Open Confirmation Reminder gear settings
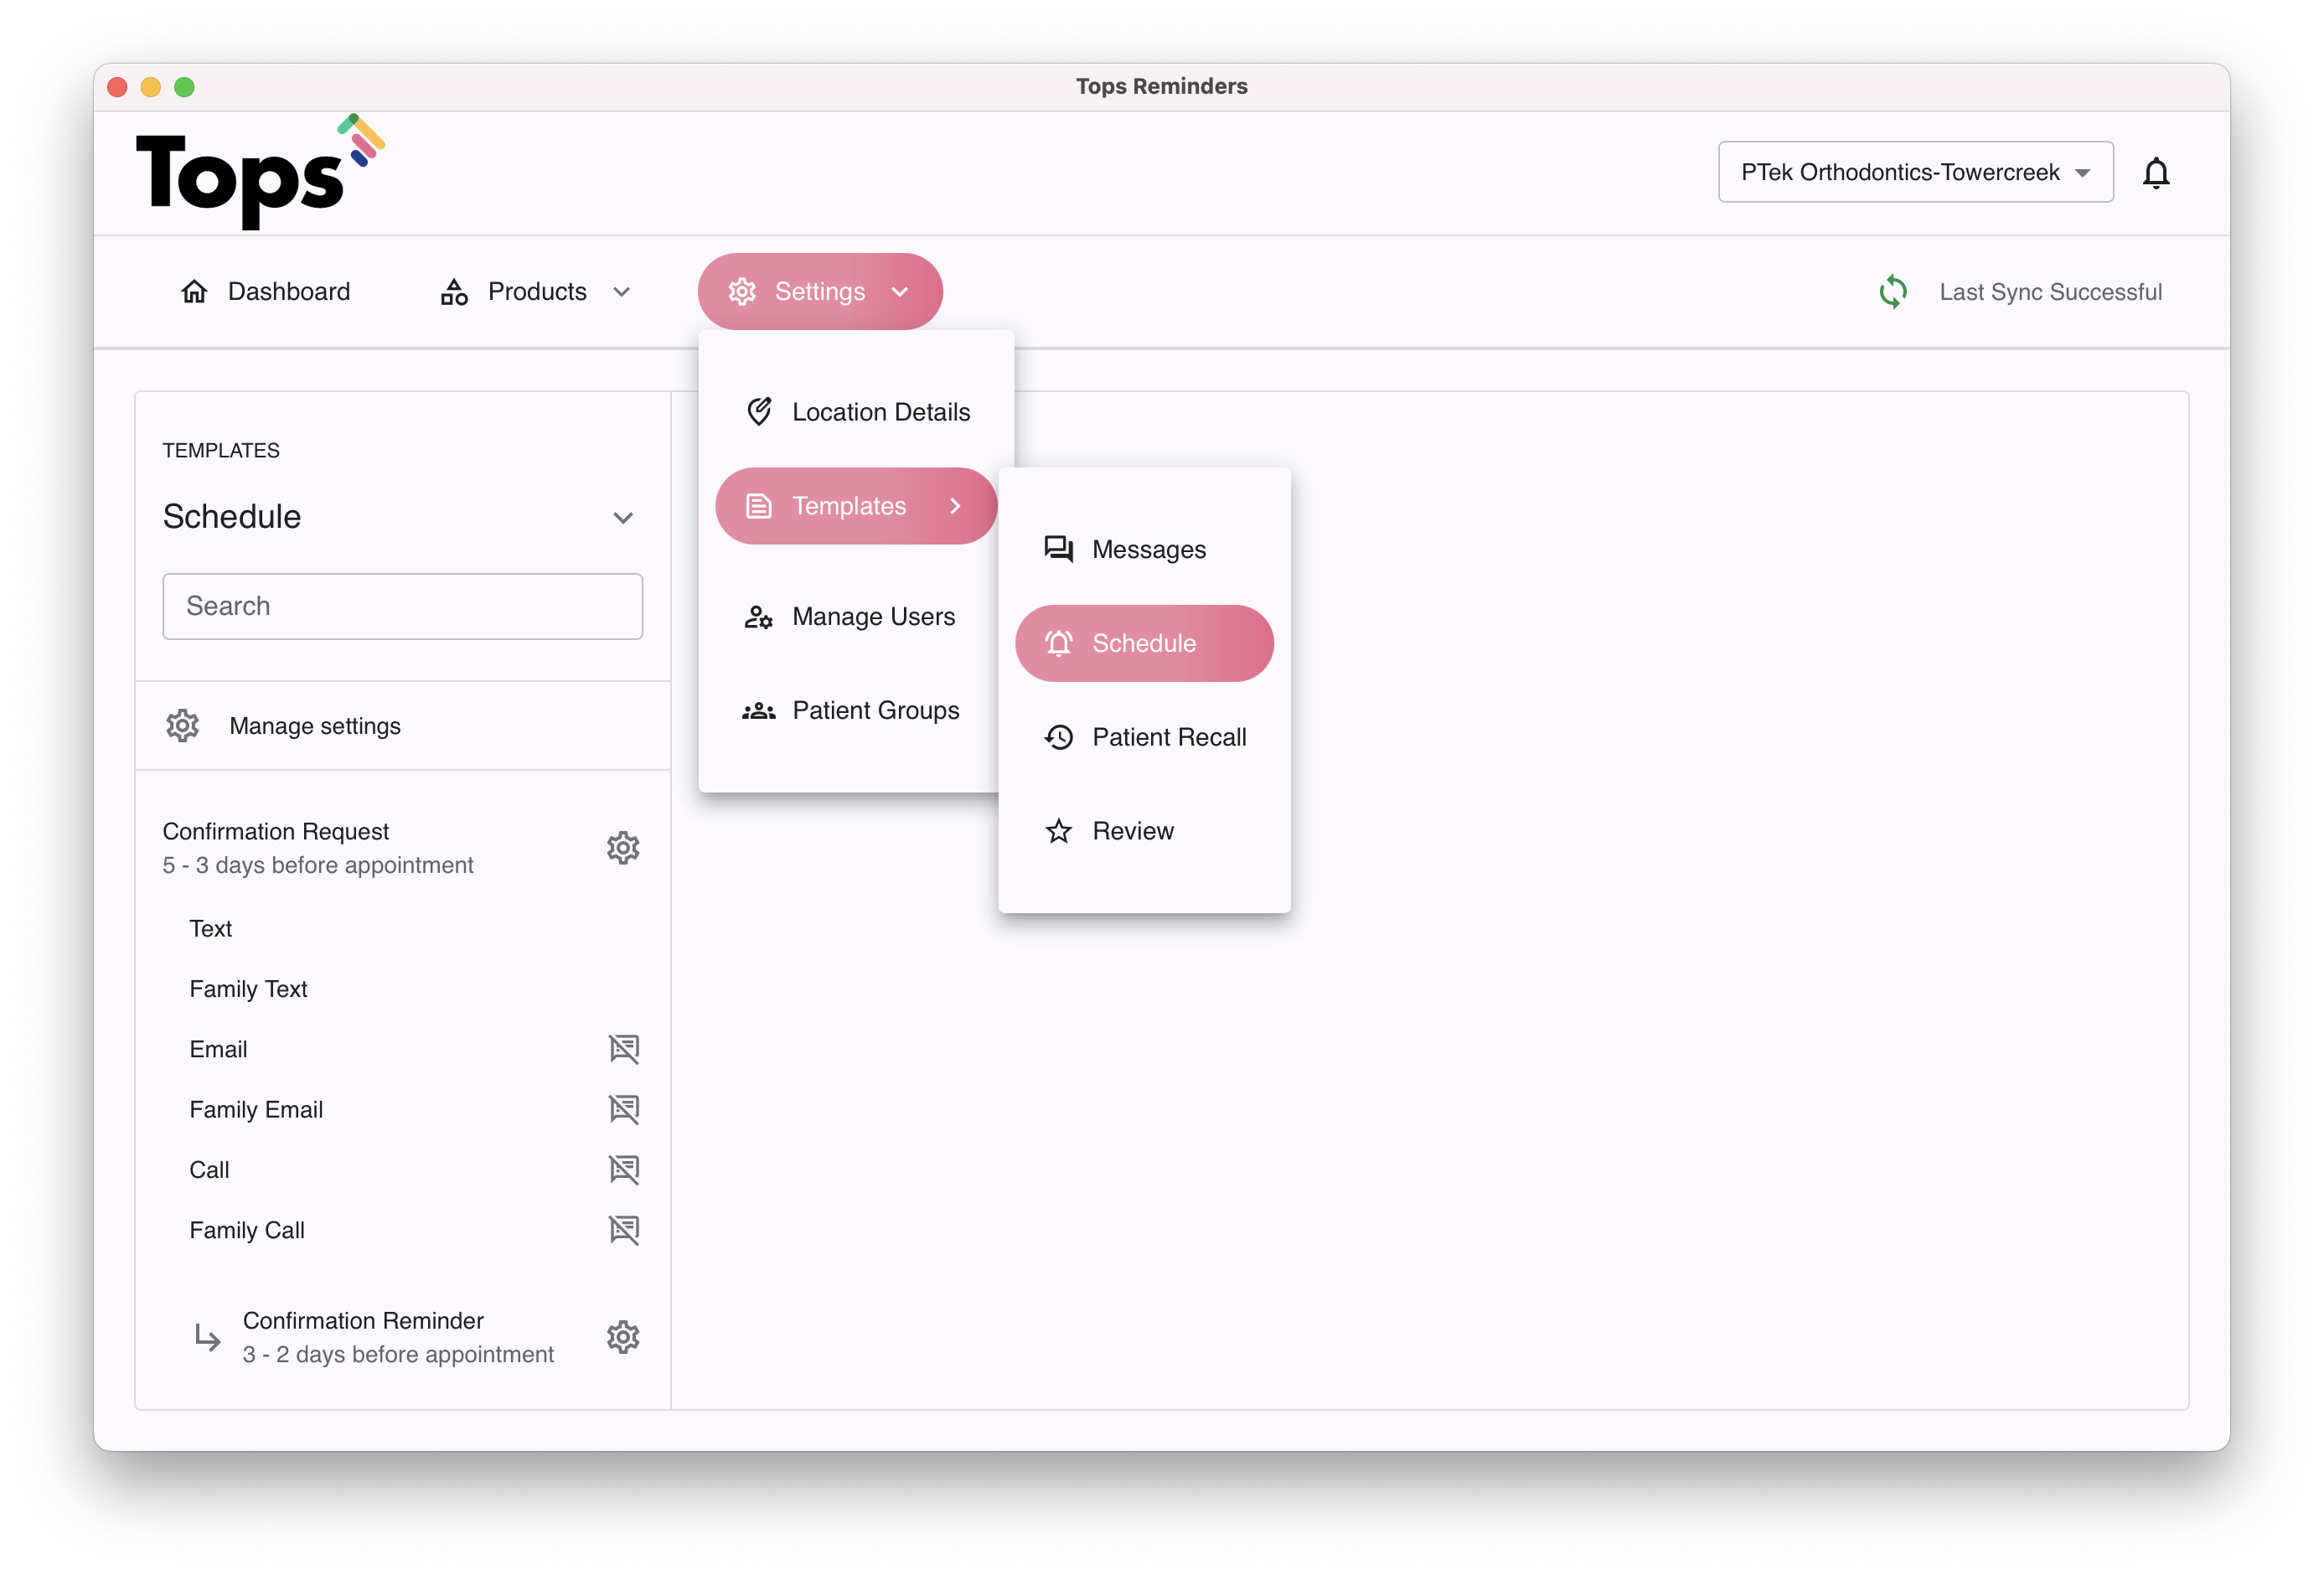Screen dimensions: 2324x1575 tap(622, 1337)
